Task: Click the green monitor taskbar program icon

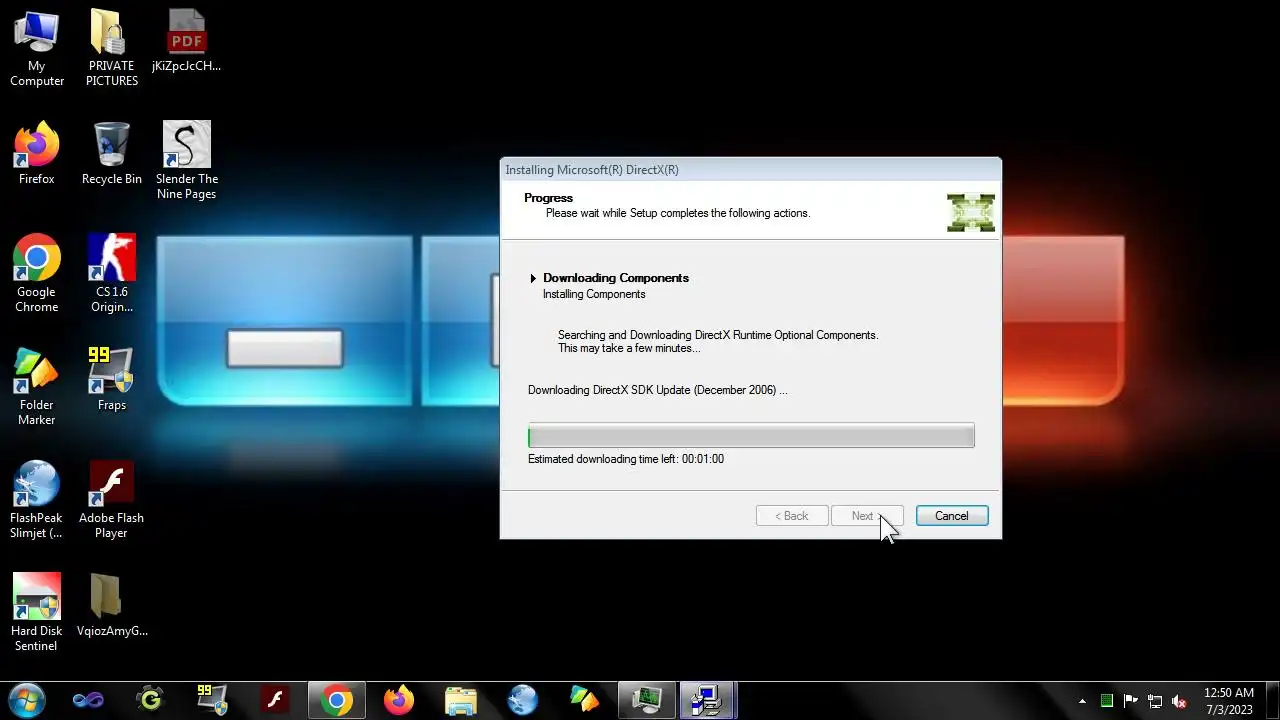Action: click(x=646, y=700)
